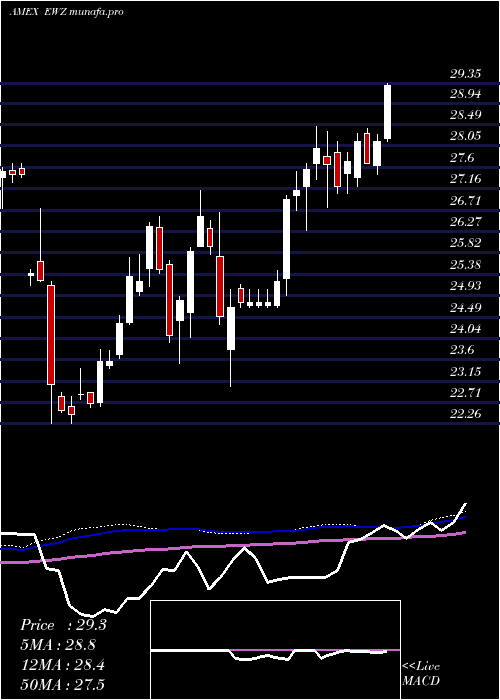The height and width of the screenshot is (700, 500).
Task: Click the 29.35 price axis label
Action: (x=465, y=74)
